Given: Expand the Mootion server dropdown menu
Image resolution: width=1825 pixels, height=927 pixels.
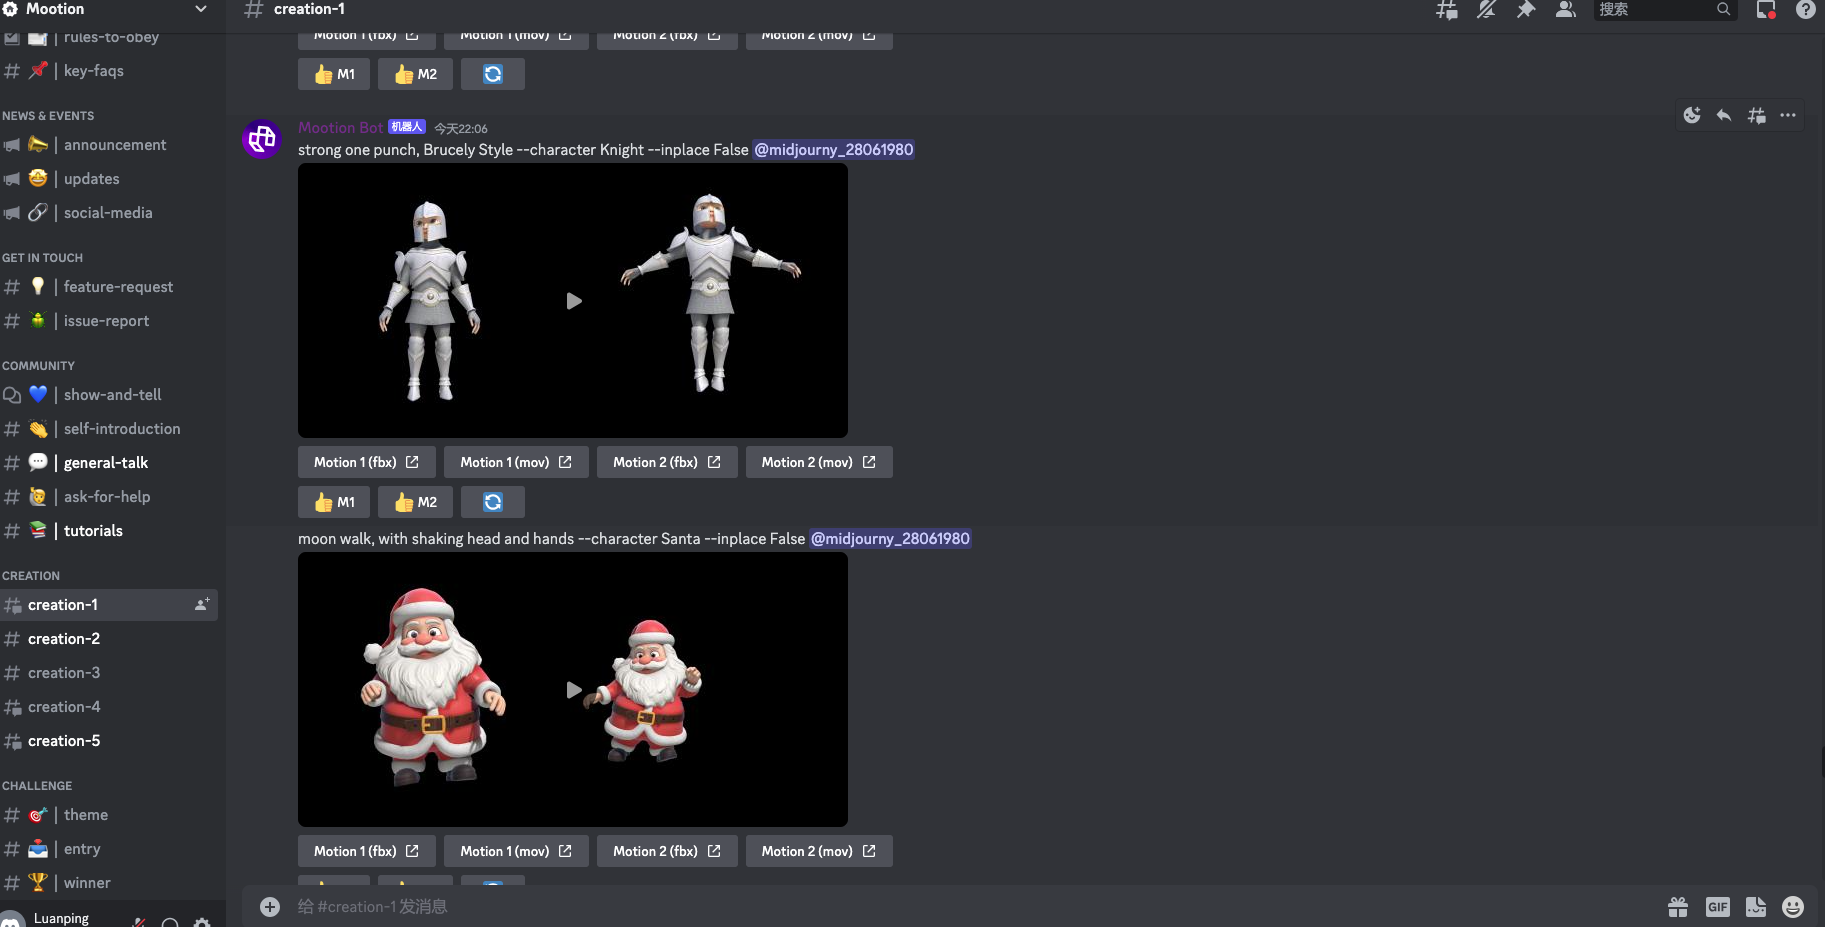Looking at the screenshot, I should 201,9.
